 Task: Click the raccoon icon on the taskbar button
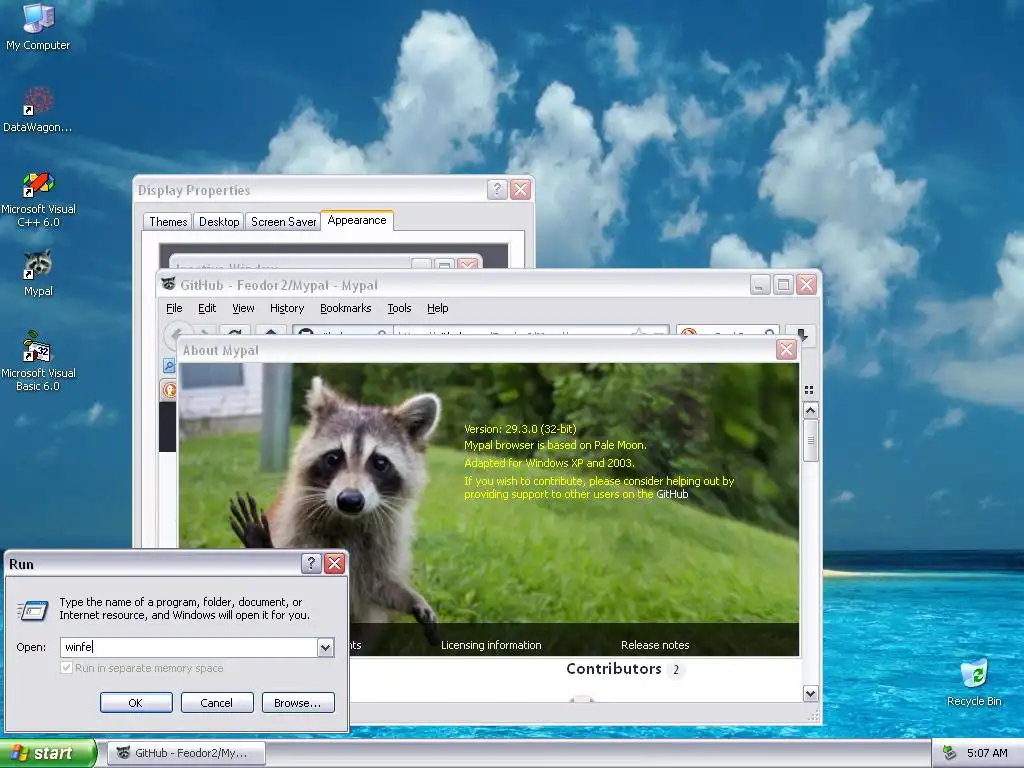coord(123,753)
